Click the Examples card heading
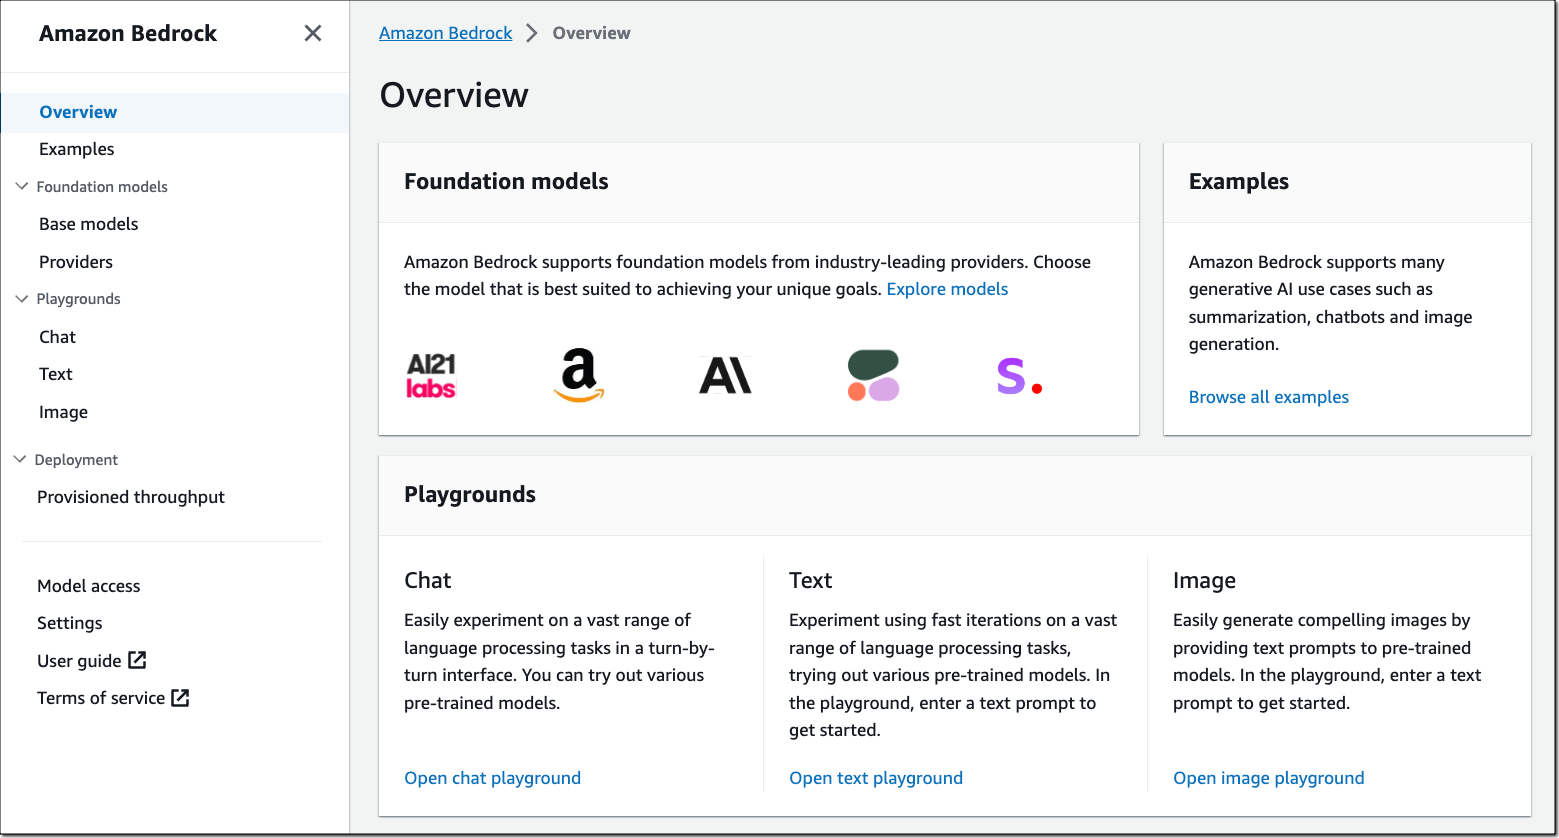 1239,181
